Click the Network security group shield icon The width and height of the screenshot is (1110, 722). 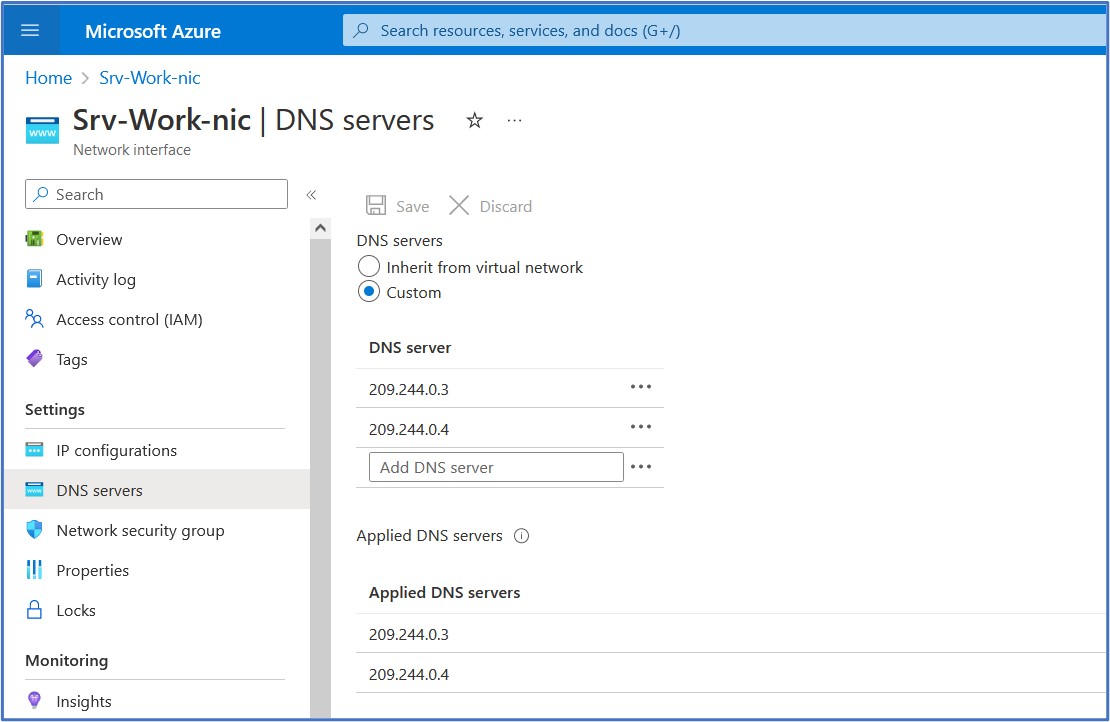tap(35, 530)
